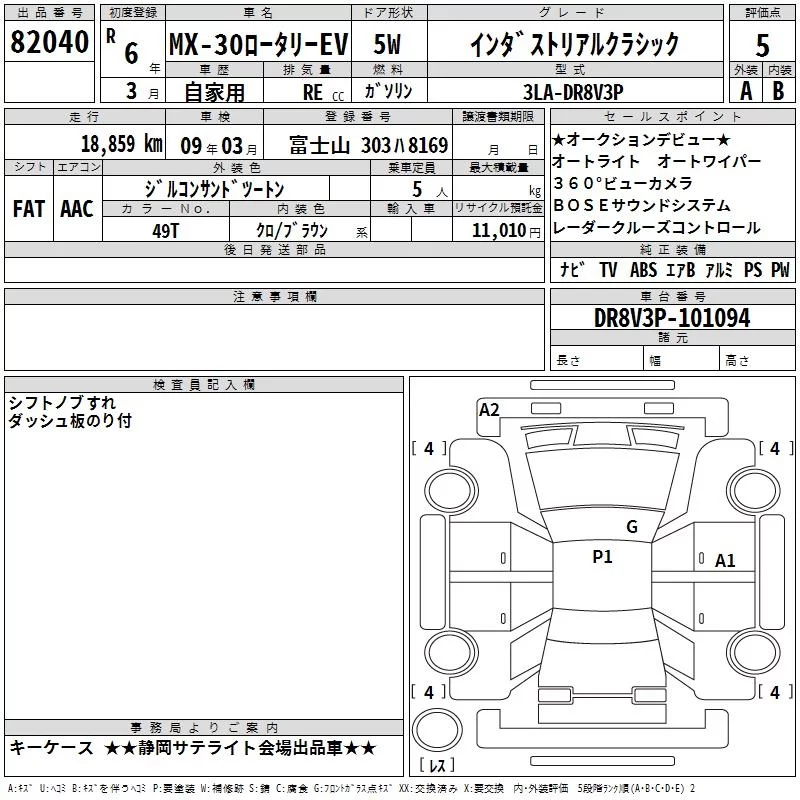This screenshot has height=800, width=800.
Task: Click the mileage 18,859 km
Action: [122, 144]
